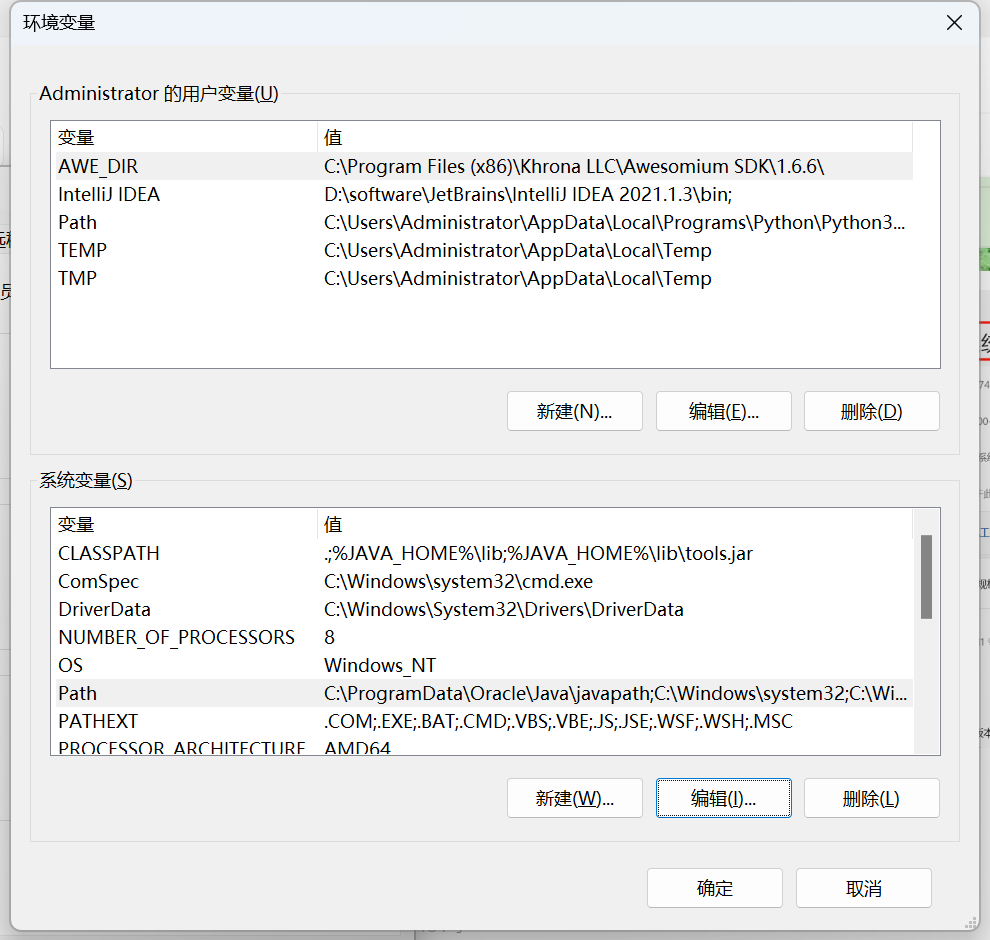Click 新建(W) to add a system variable
Viewport: 990px width, 940px height.
(x=574, y=797)
